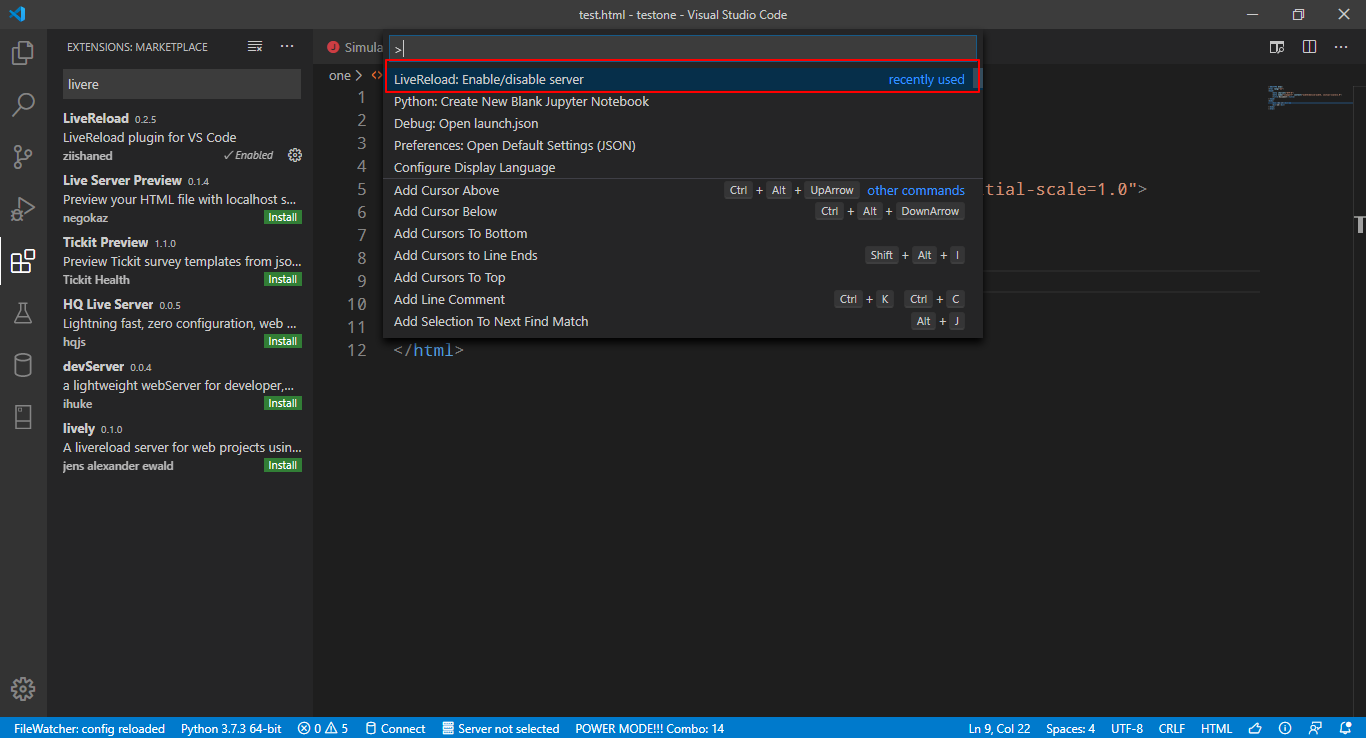Change UTF-8 file encoding
The height and width of the screenshot is (738, 1366).
coord(1126,728)
